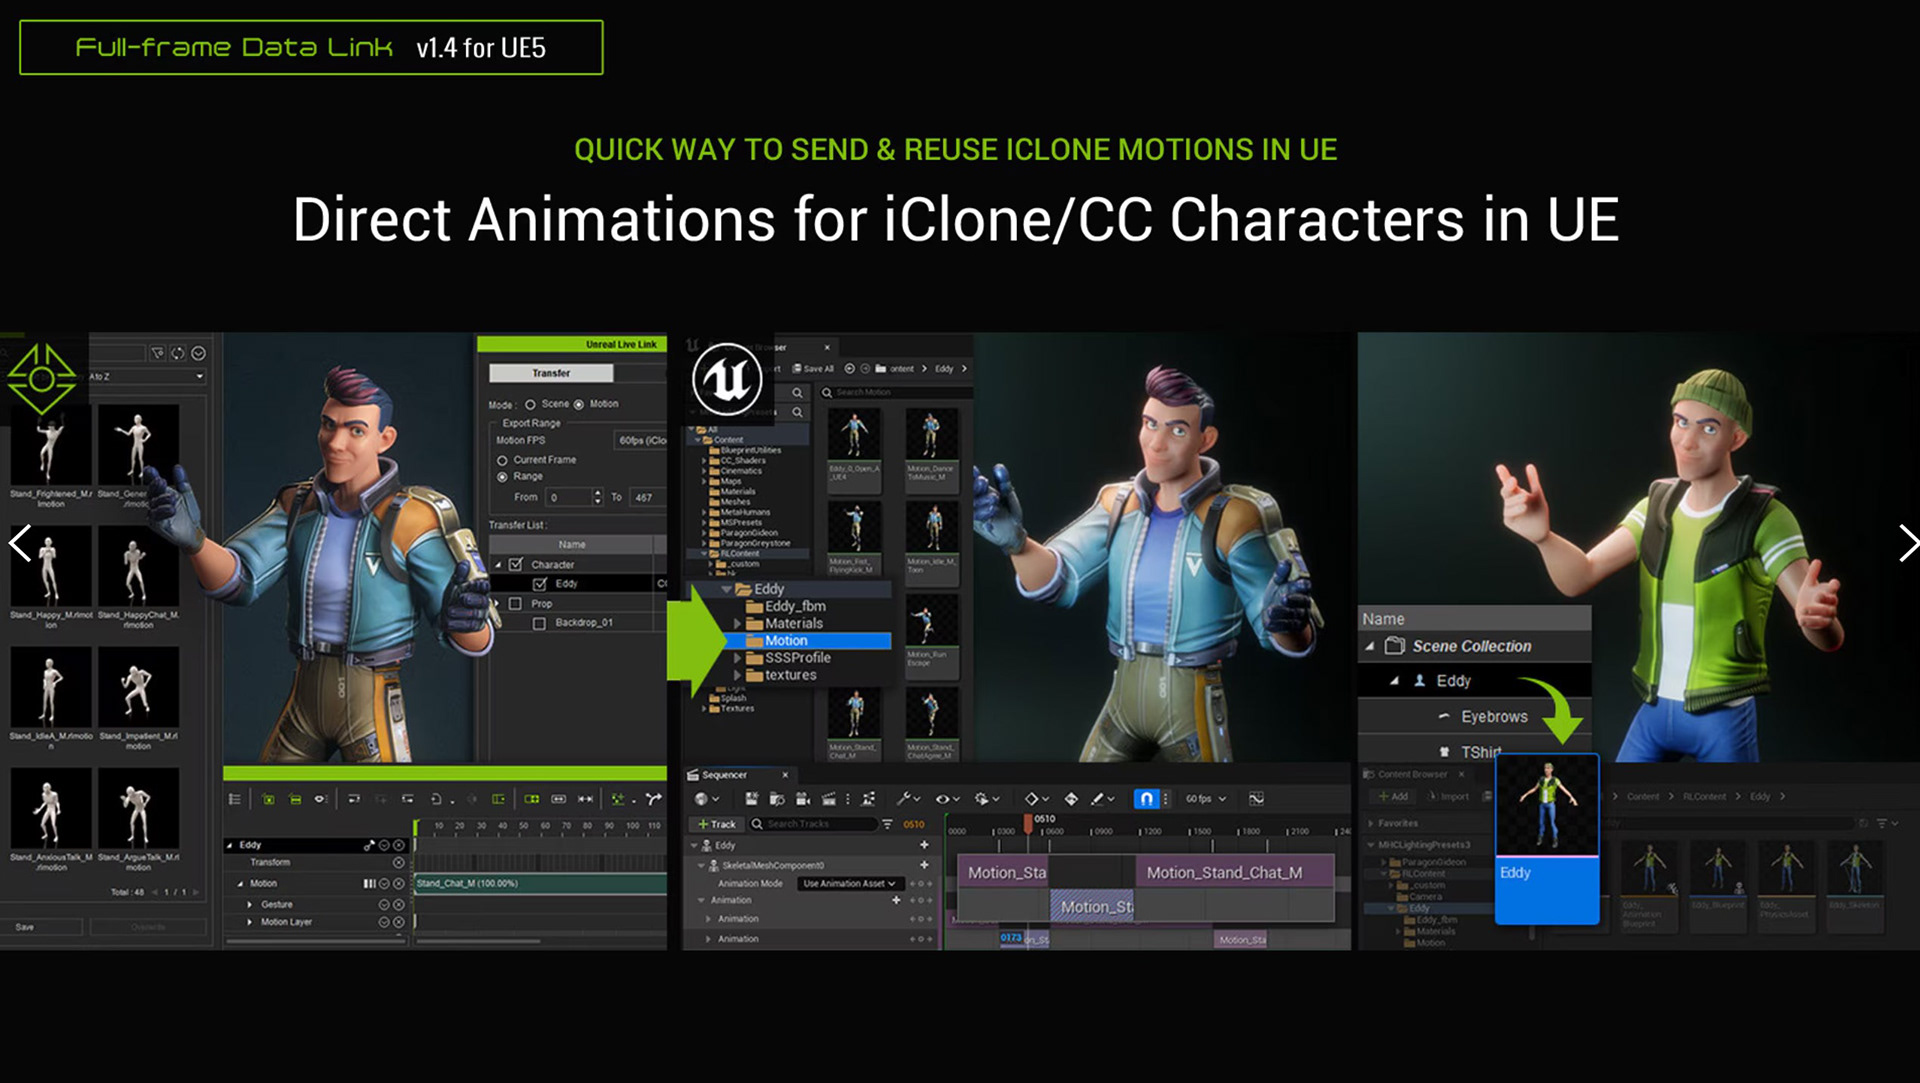Image resolution: width=1920 pixels, height=1083 pixels.
Task: Open the Motion FPS dropdown
Action: tap(640, 440)
